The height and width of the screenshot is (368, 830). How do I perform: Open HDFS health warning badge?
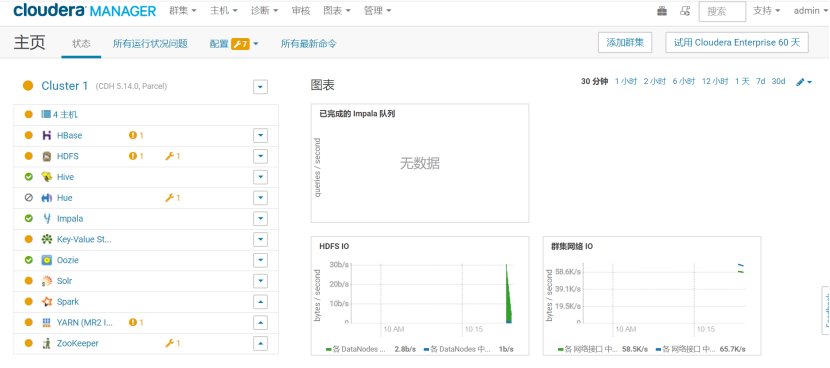click(x=136, y=156)
